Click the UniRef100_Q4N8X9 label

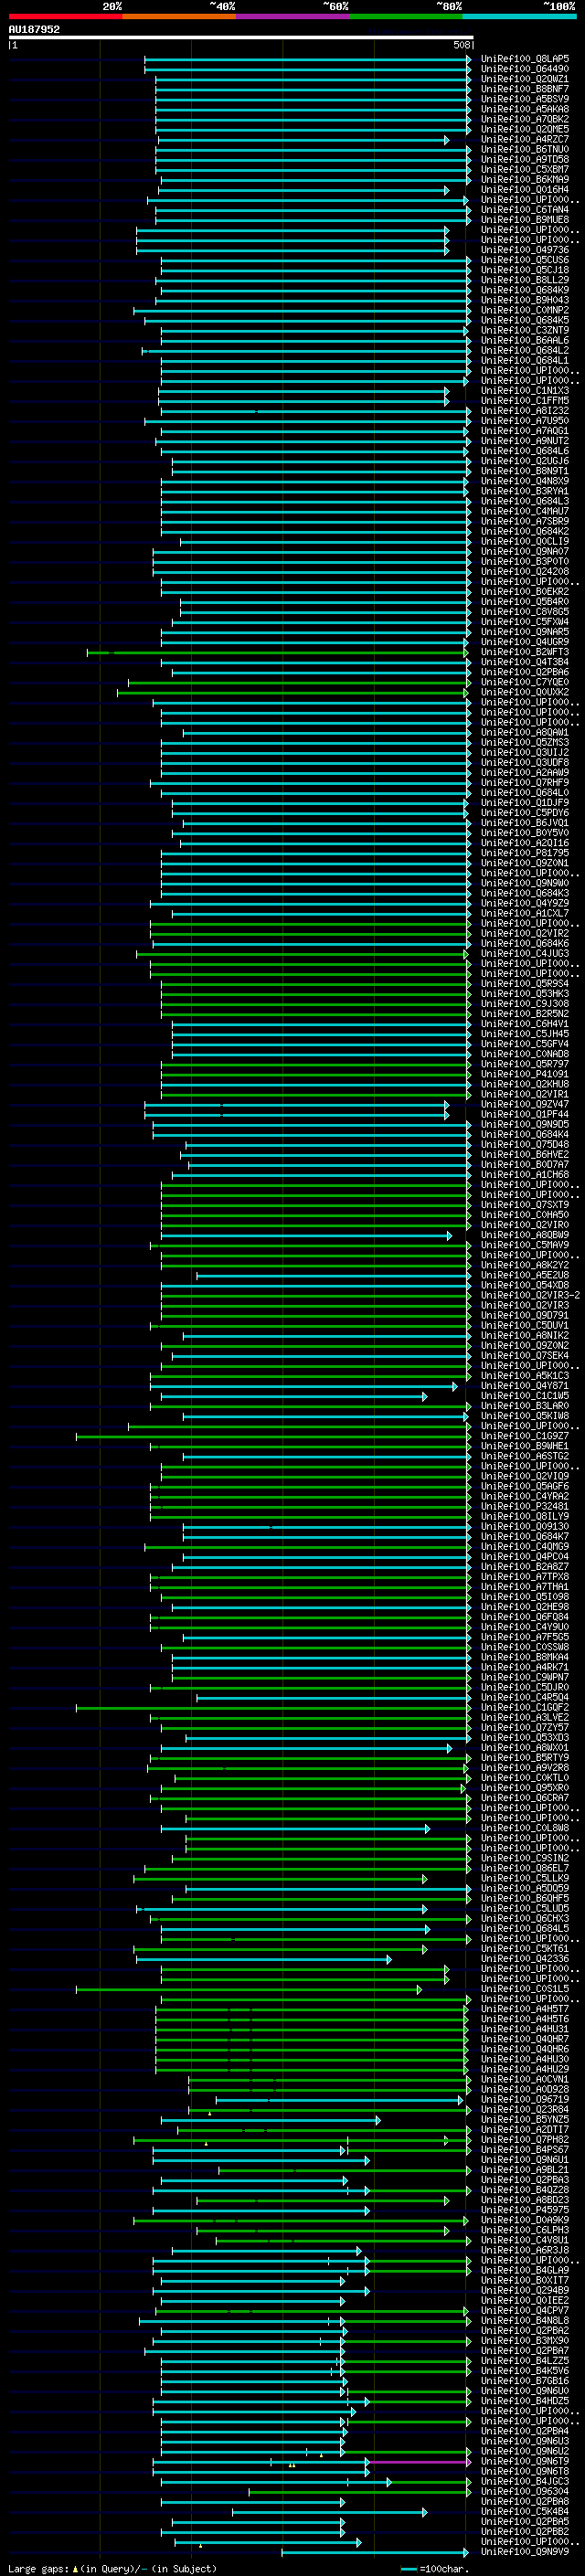coord(525,482)
